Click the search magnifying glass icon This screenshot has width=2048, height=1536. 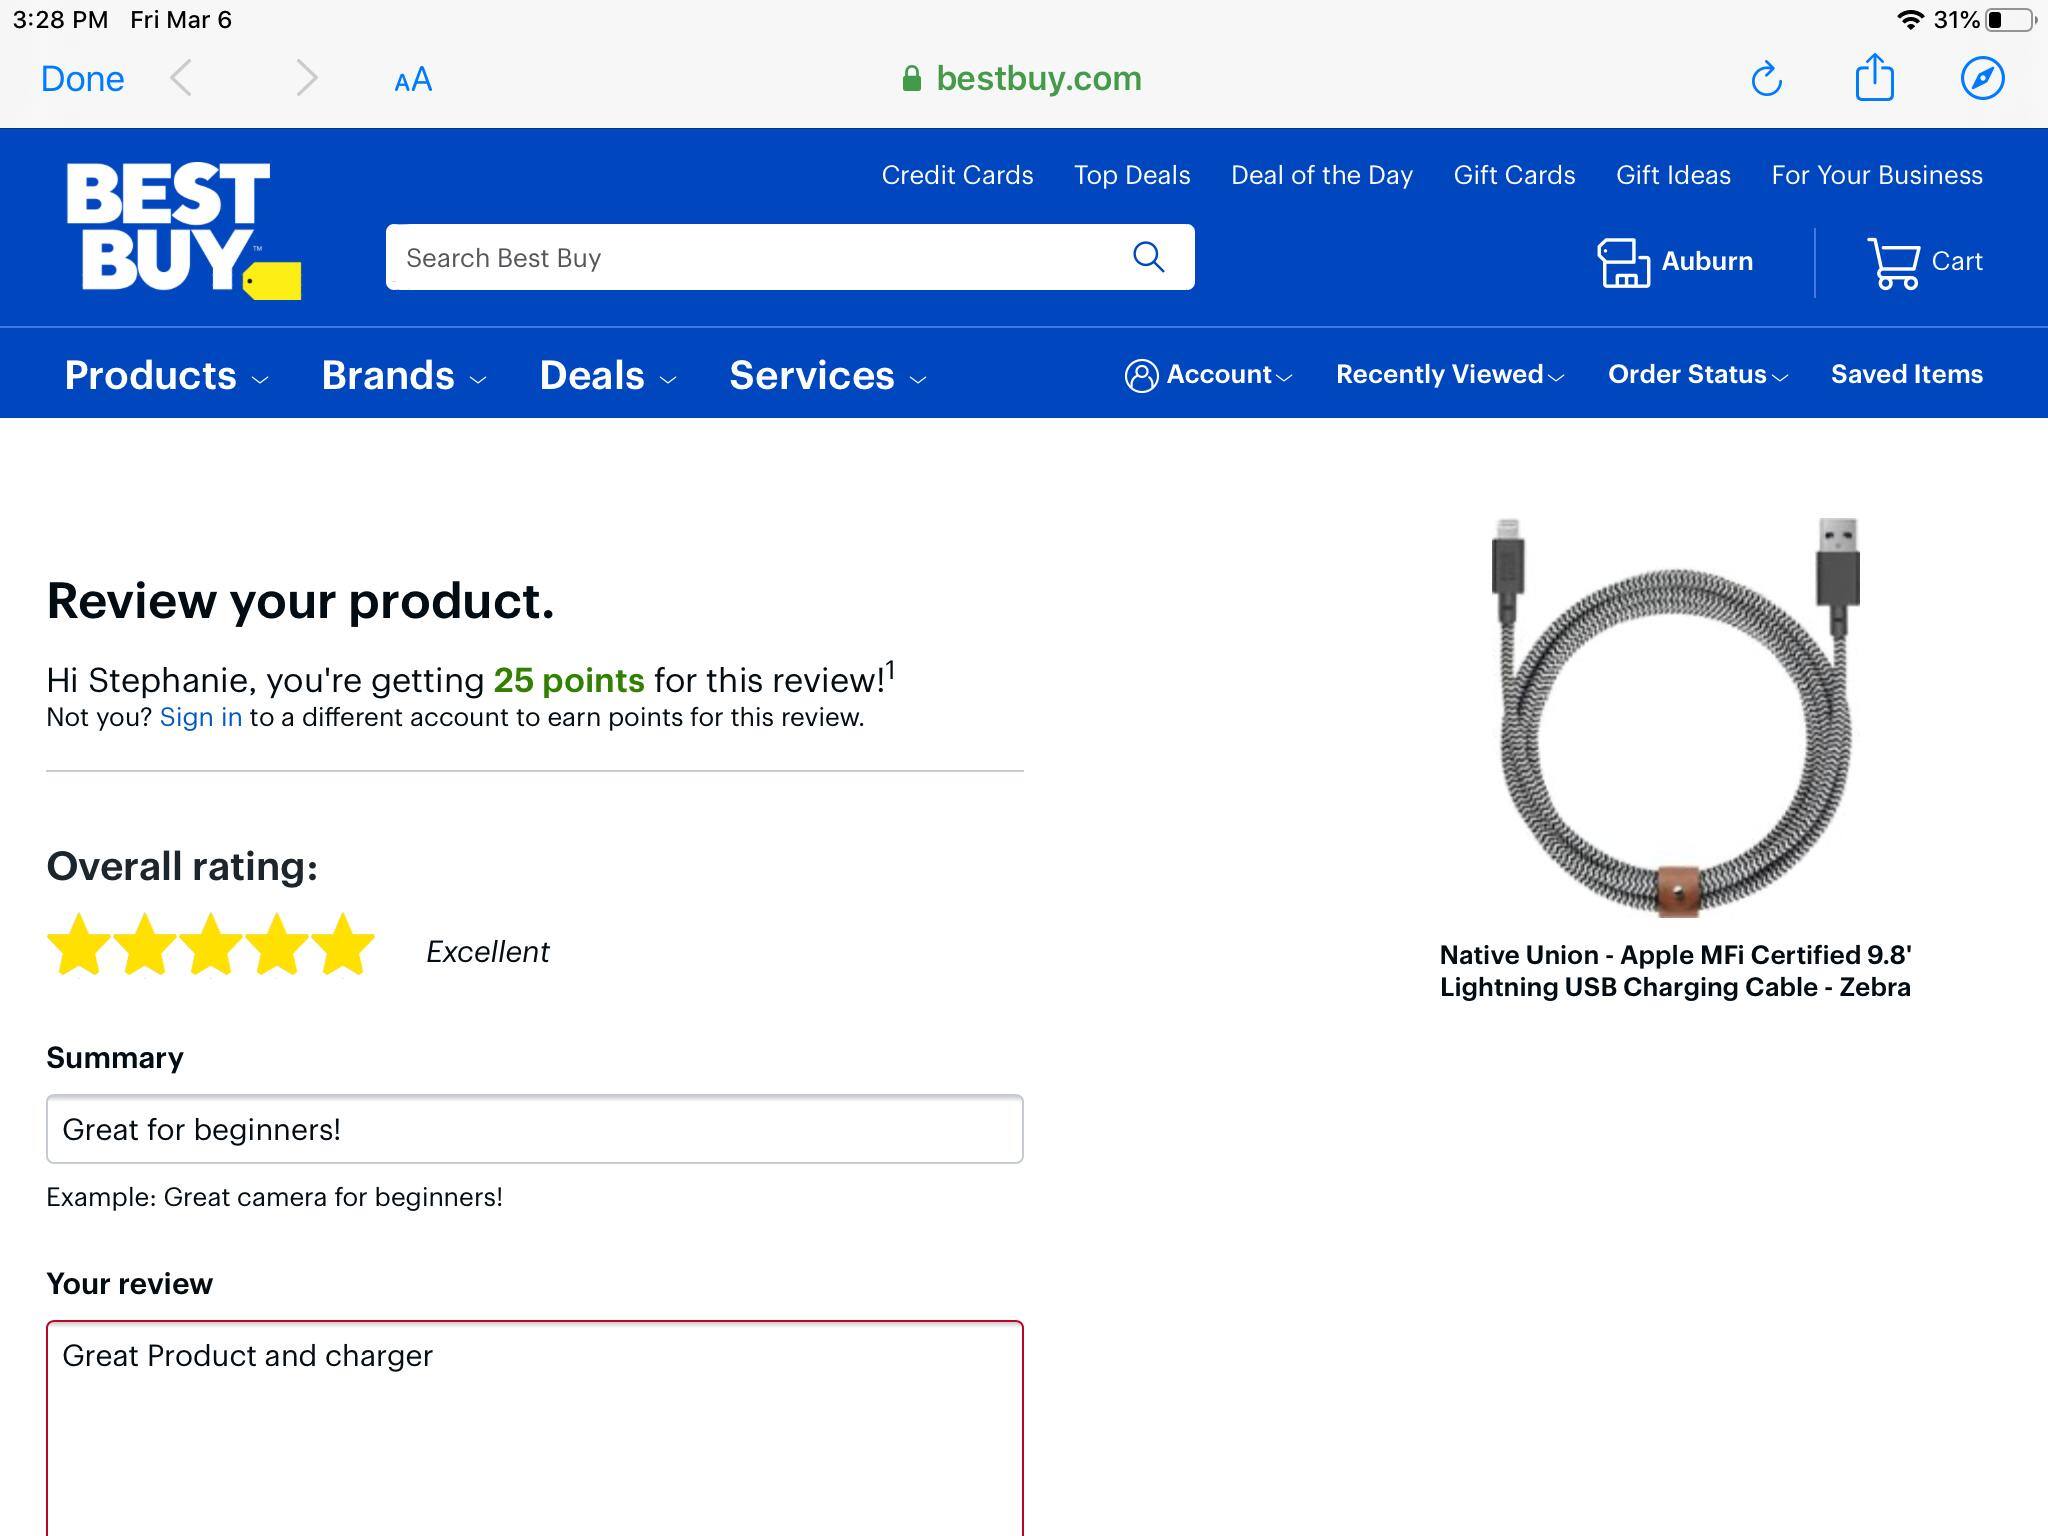coord(1149,257)
